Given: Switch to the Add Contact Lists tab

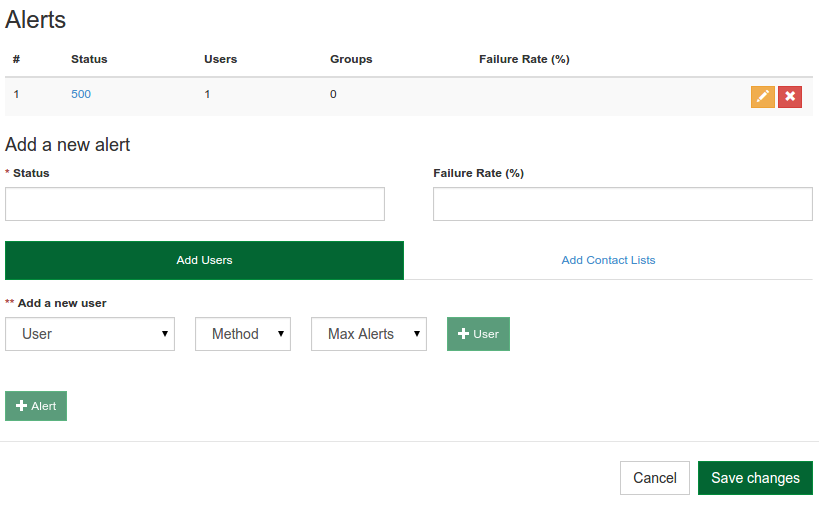Looking at the screenshot, I should tap(608, 260).
